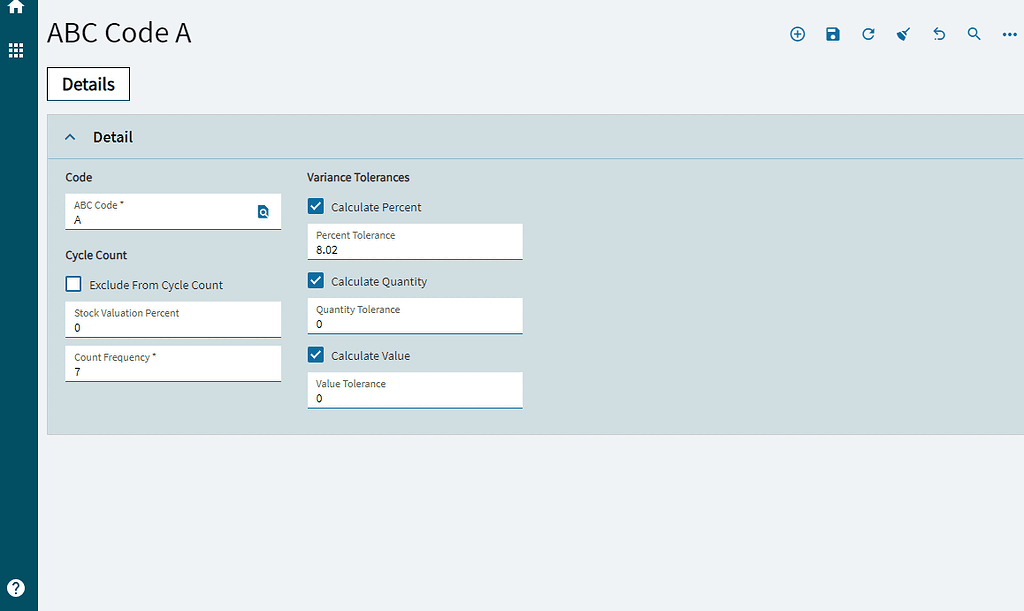Switch to the Details tab
Viewport: 1024px width, 611px height.
click(88, 84)
